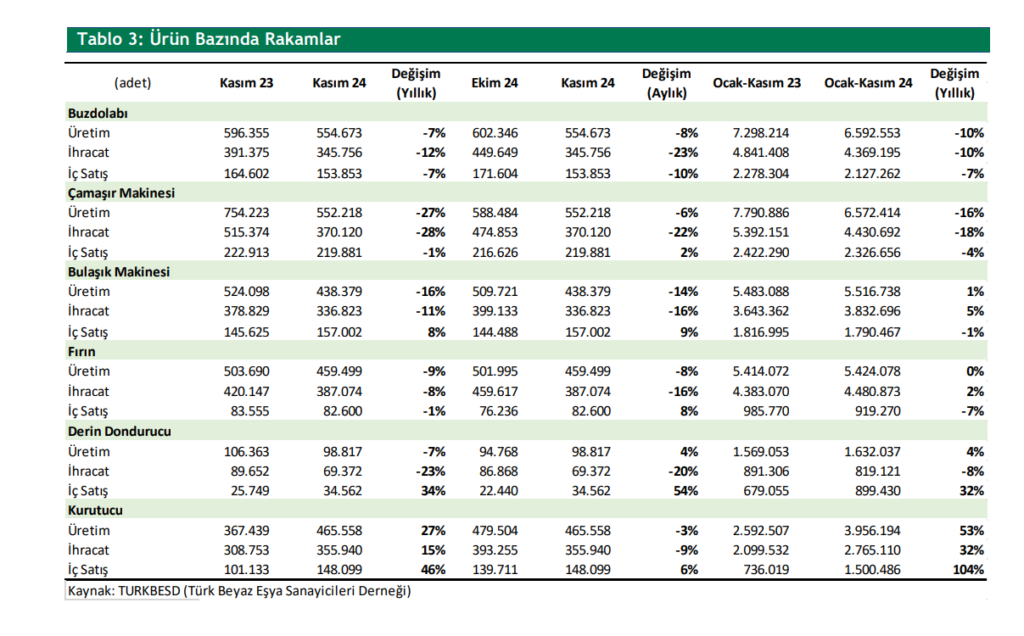
Task: Click the 'Buzdolabı' section header
Action: click(x=97, y=113)
